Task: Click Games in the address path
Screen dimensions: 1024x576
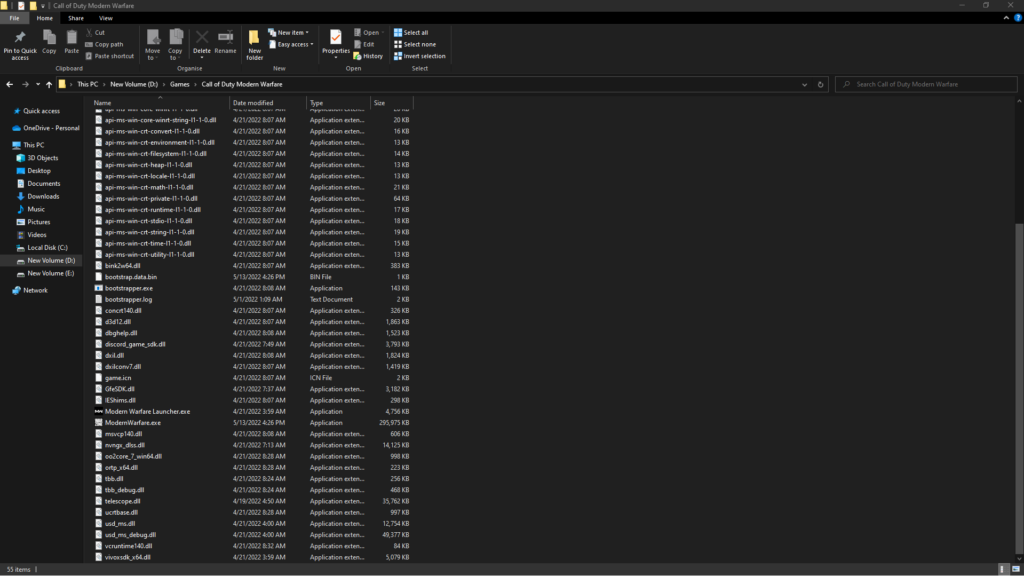Action: (x=180, y=84)
